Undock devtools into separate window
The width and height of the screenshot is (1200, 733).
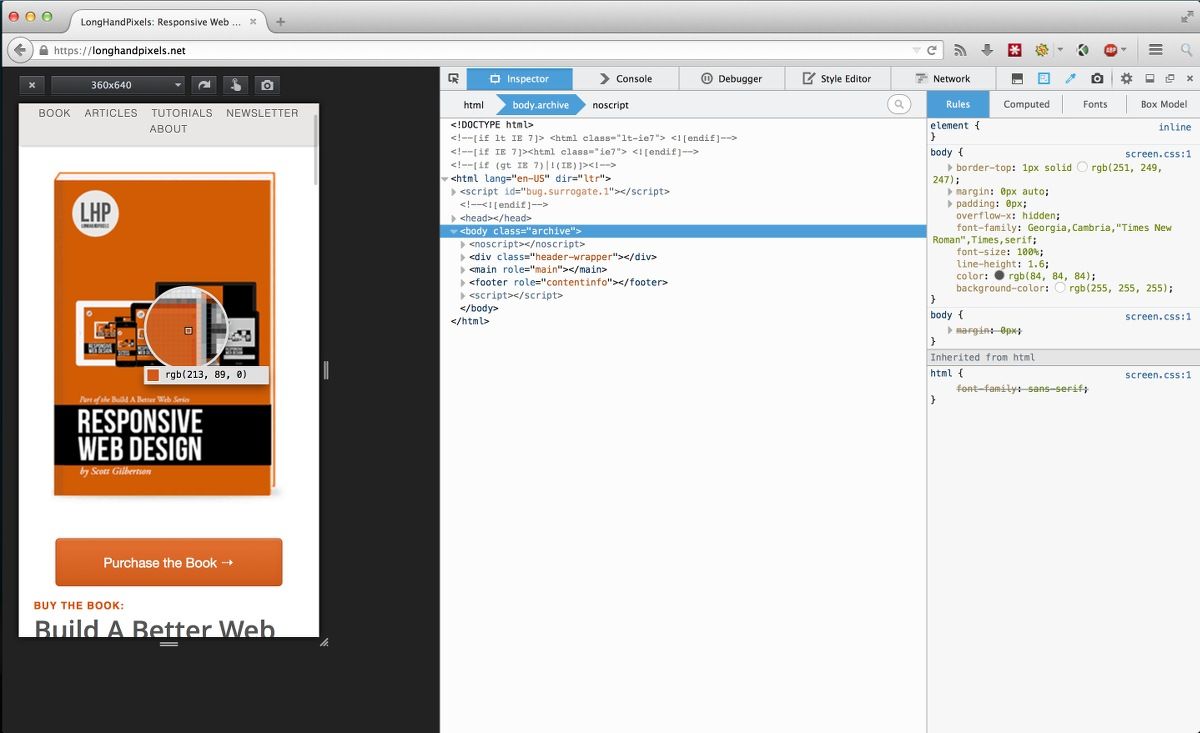tap(1169, 78)
